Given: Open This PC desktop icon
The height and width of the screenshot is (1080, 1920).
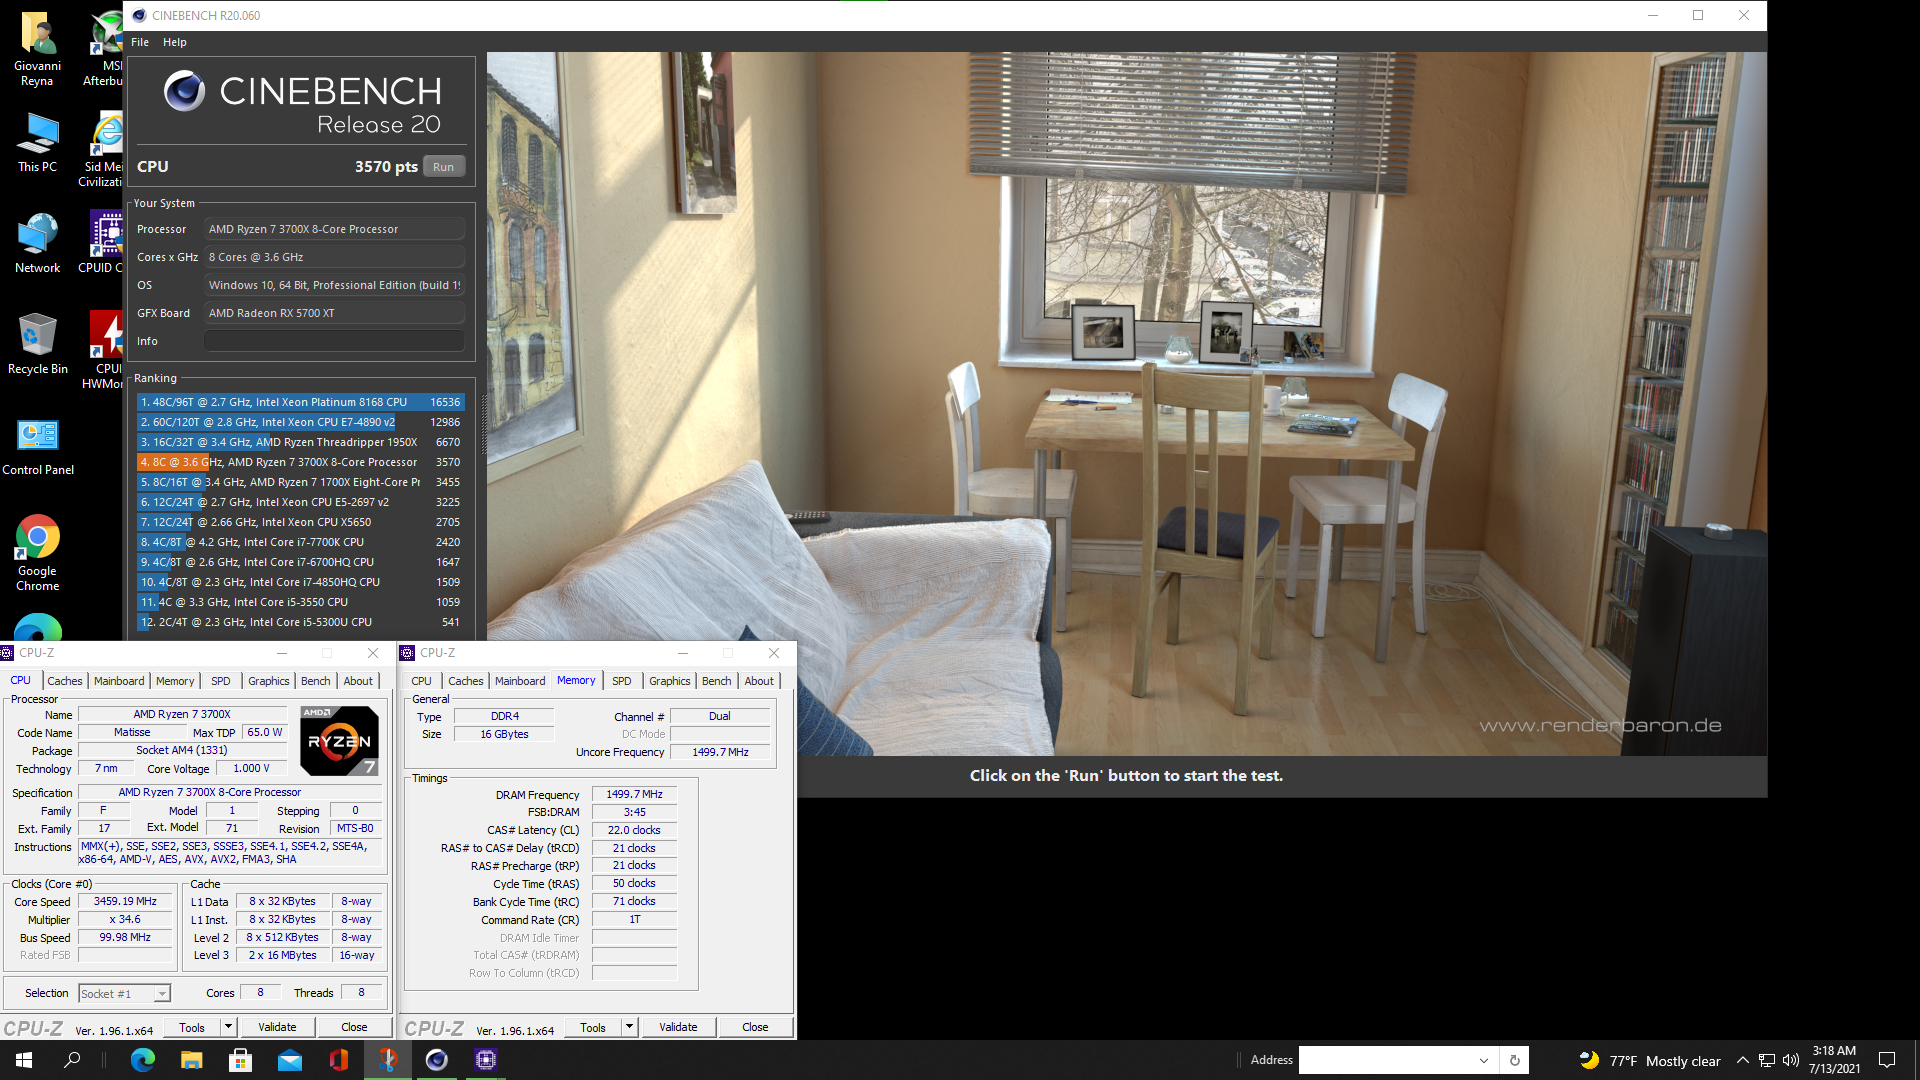Looking at the screenshot, I should point(37,142).
